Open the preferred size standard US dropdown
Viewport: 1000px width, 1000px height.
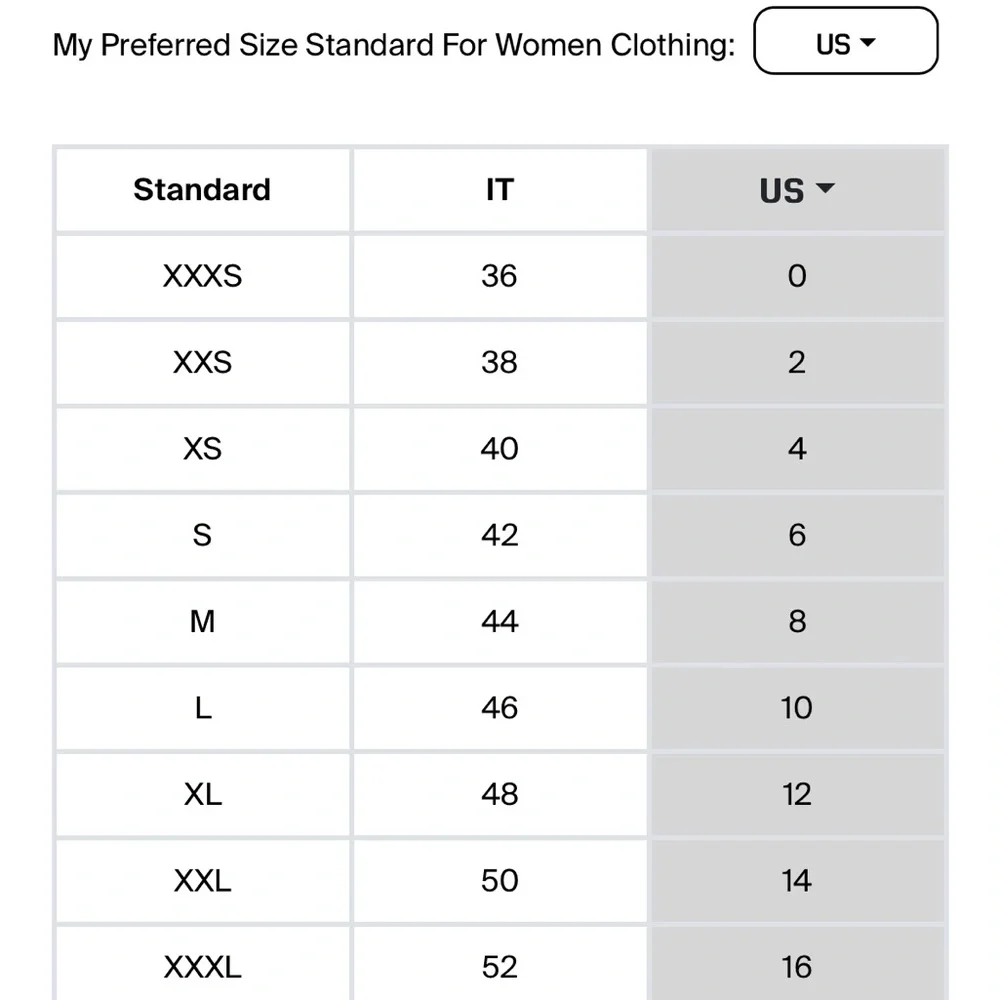[x=845, y=41]
